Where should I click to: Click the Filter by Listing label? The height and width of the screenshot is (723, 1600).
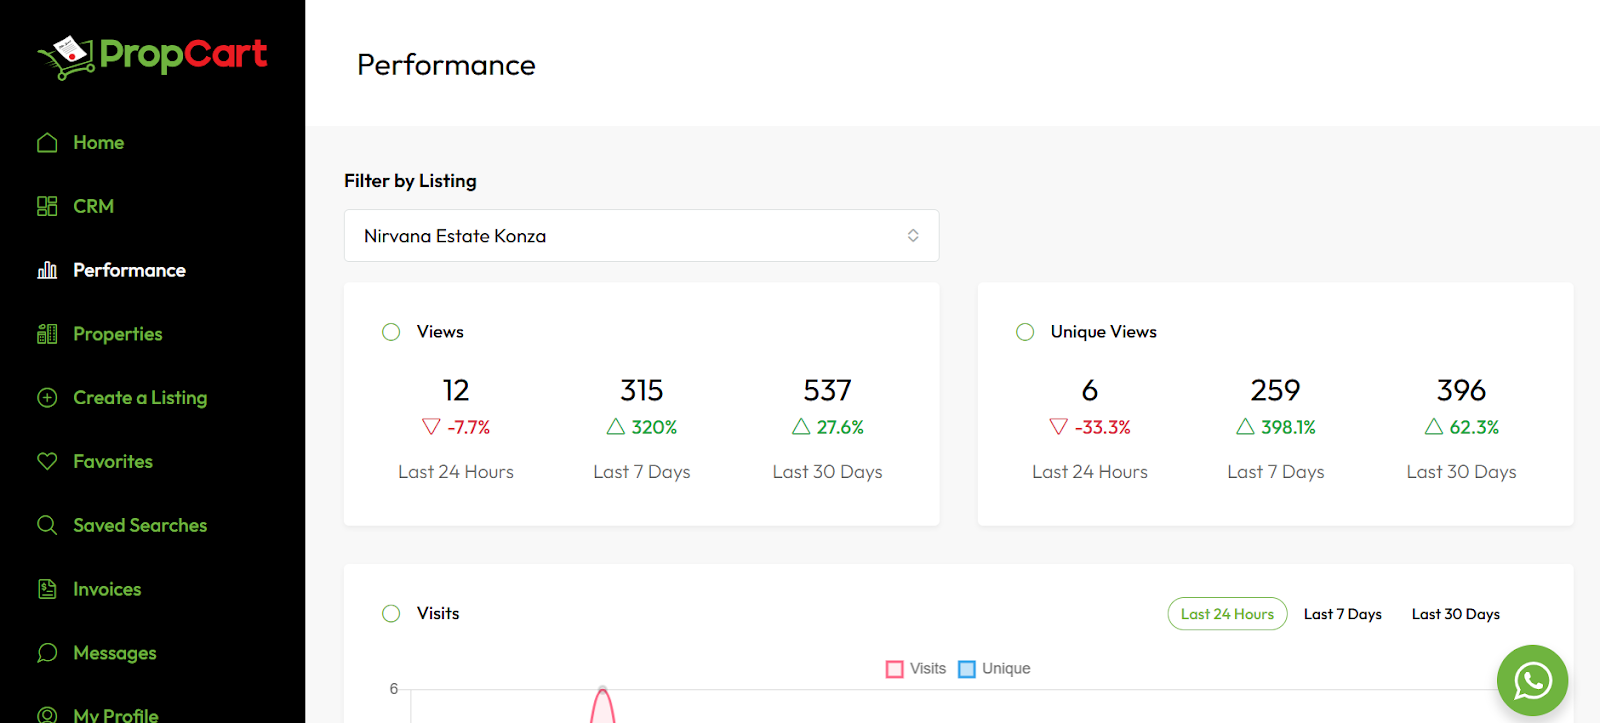(410, 181)
